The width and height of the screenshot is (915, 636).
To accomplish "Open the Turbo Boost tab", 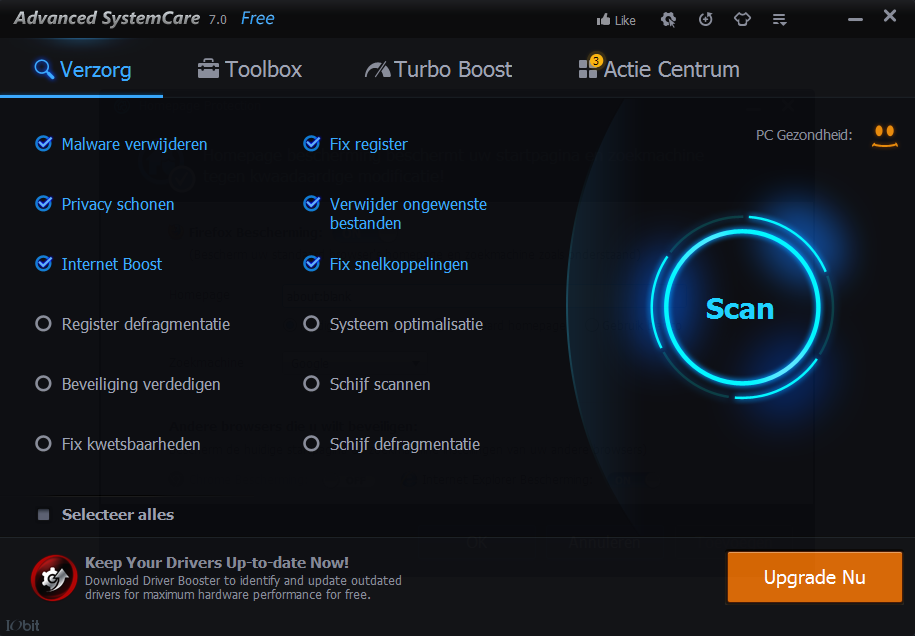I will pyautogui.click(x=438, y=70).
